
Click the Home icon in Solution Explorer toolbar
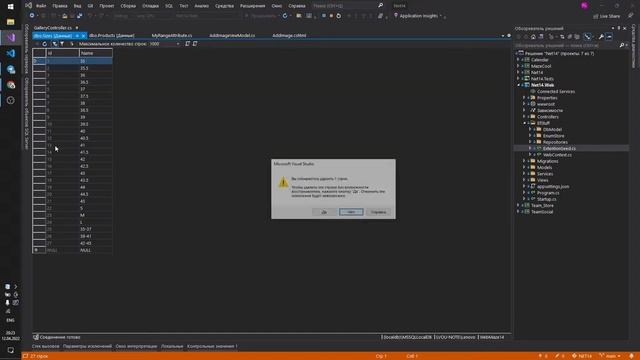coord(533,37)
